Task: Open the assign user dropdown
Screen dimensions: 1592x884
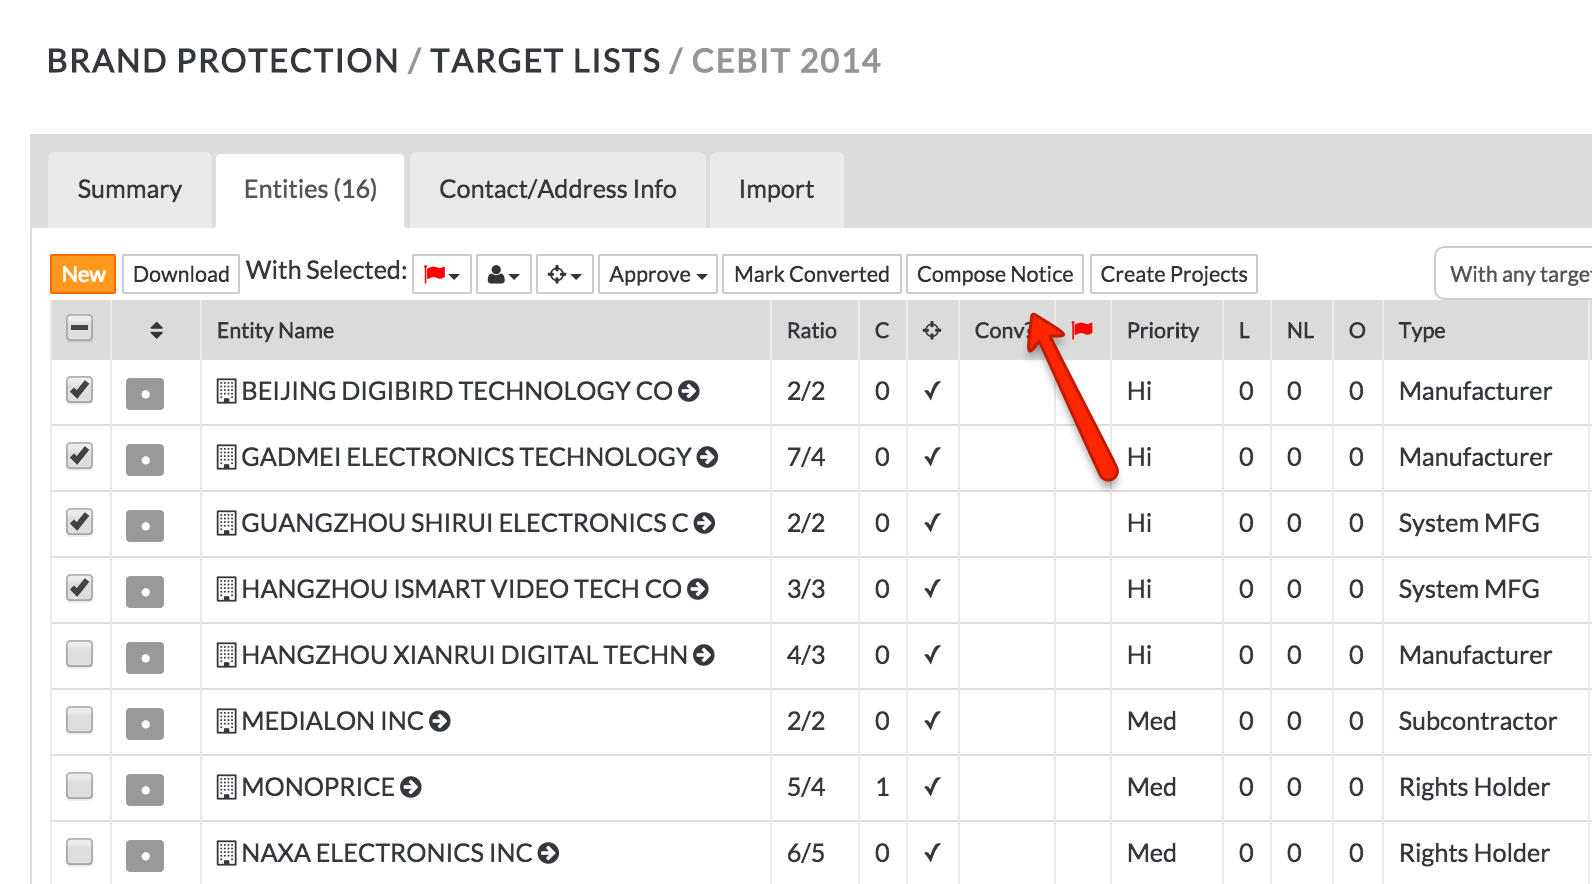Action: tap(503, 274)
